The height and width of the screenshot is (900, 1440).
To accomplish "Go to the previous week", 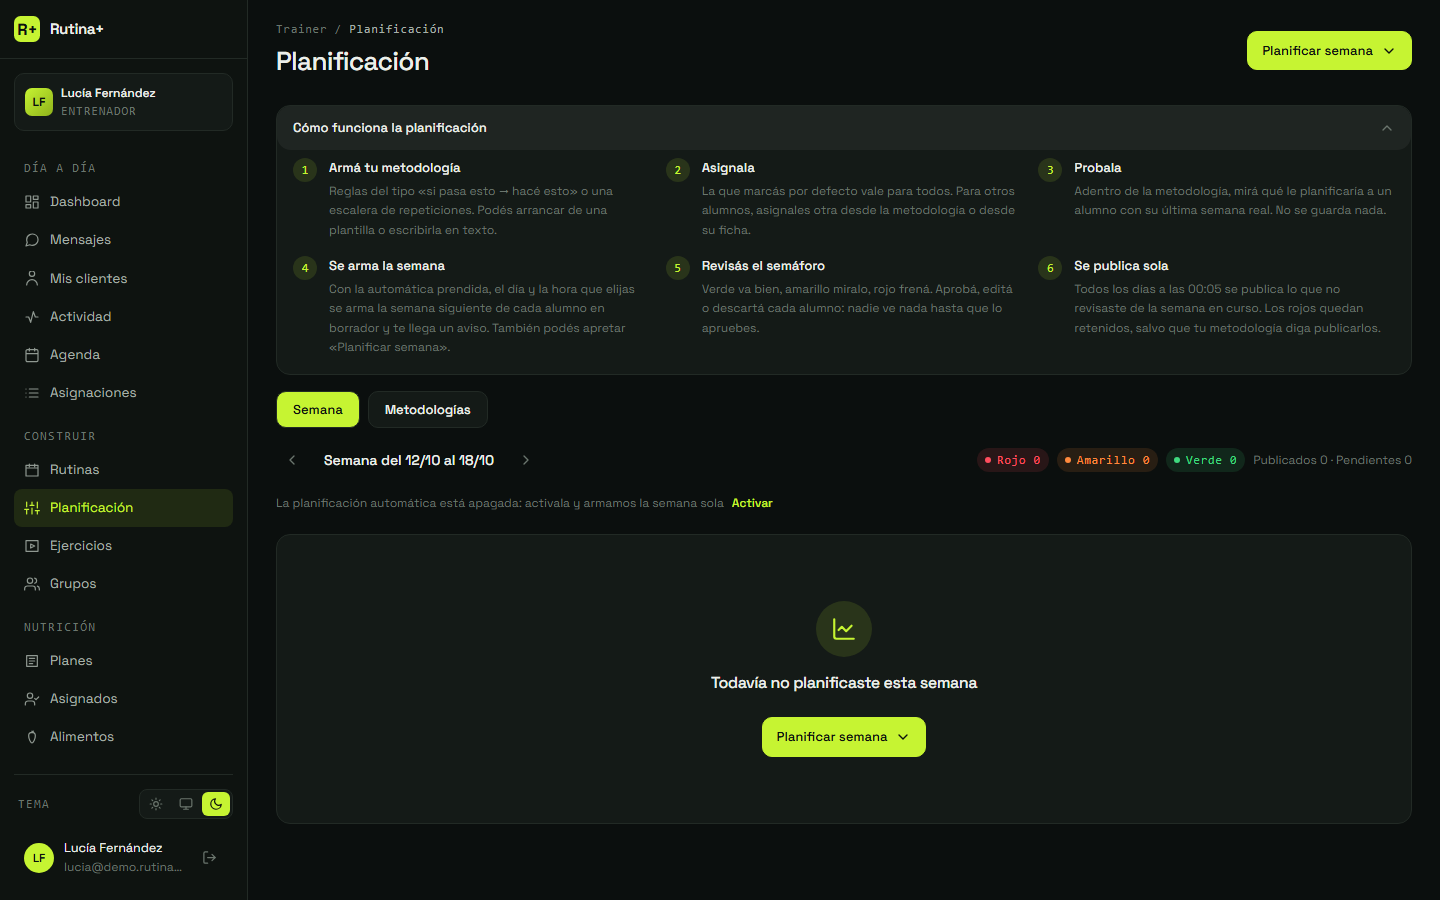I will (x=292, y=460).
